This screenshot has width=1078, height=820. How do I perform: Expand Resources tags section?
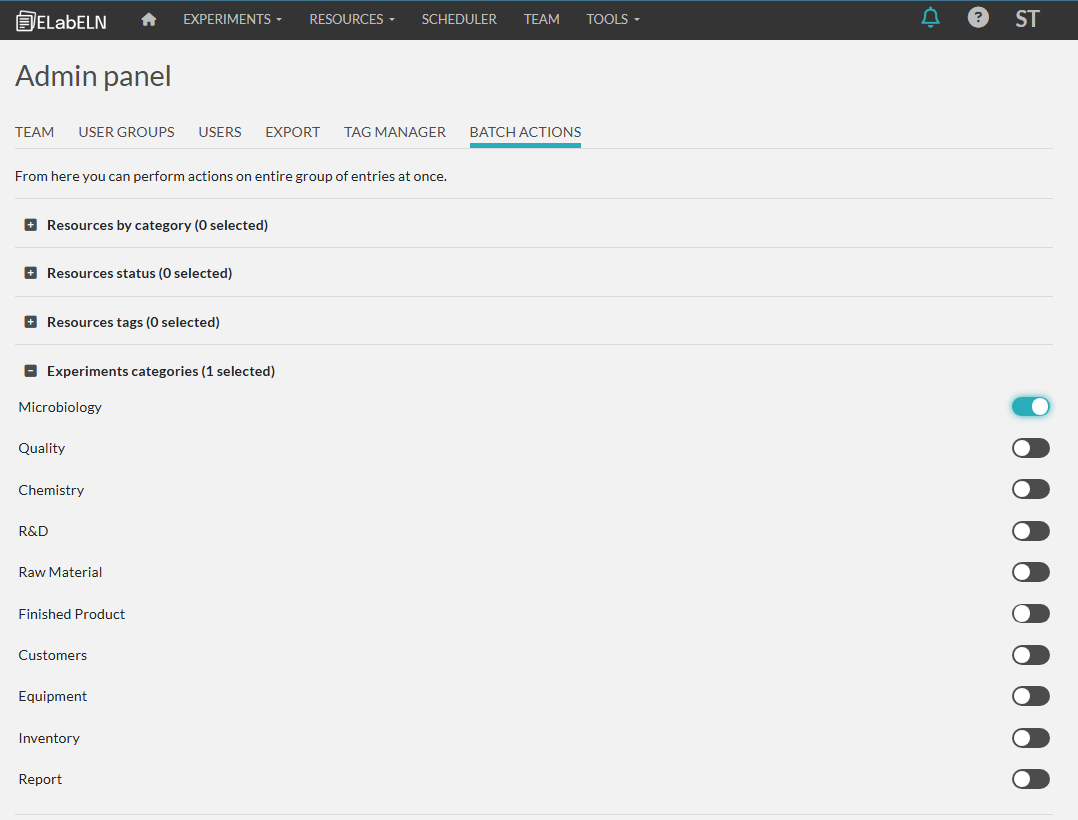(x=30, y=322)
